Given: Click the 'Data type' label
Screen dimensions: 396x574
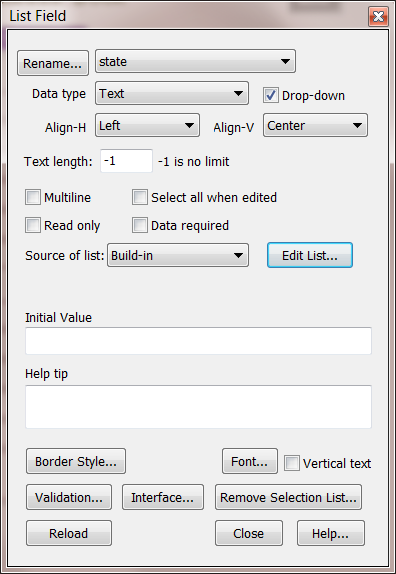Looking at the screenshot, I should pos(59,94).
